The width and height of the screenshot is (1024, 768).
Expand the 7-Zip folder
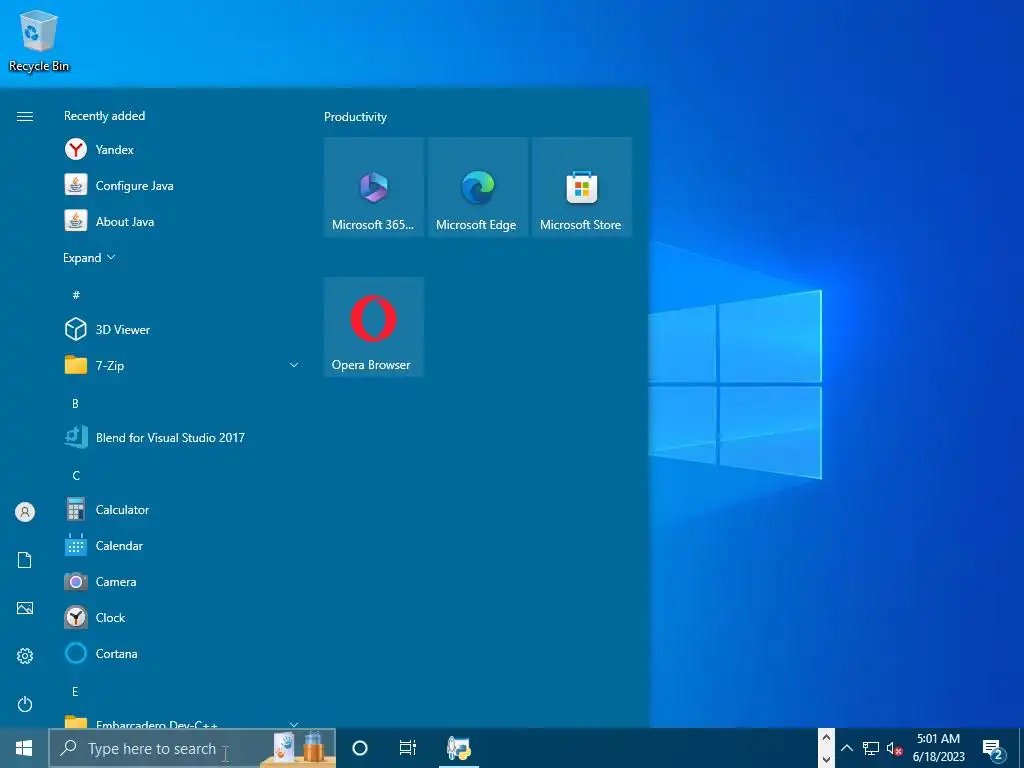(x=182, y=365)
